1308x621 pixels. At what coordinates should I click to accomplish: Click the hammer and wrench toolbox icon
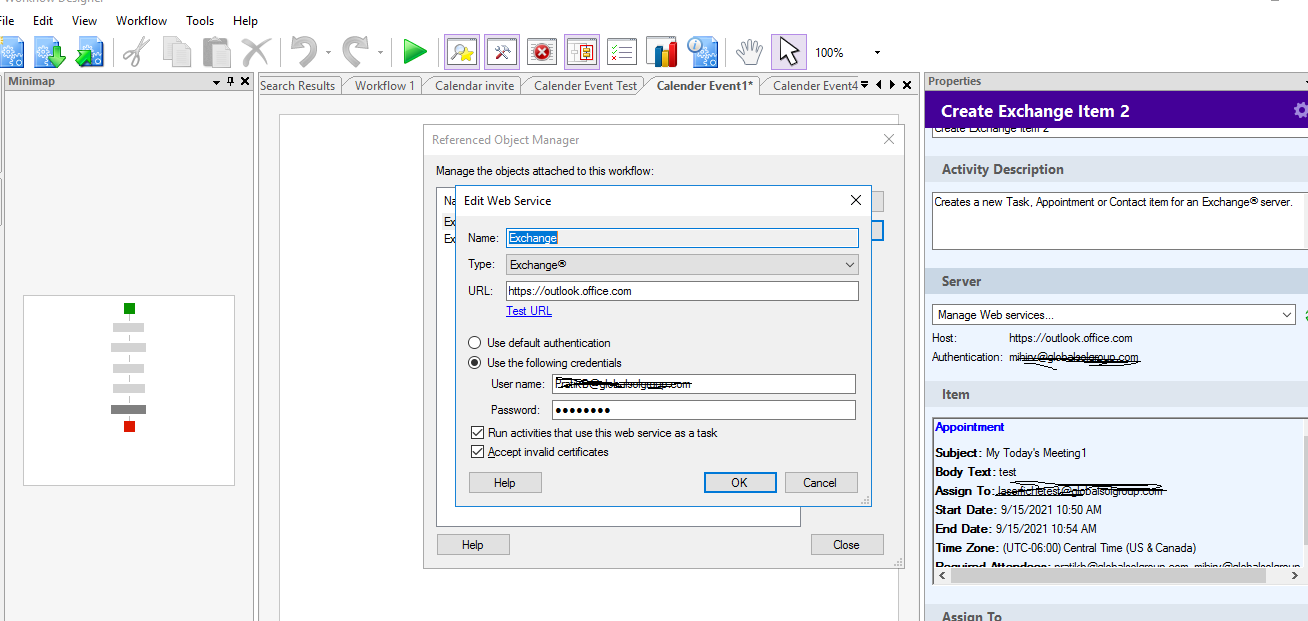point(501,51)
